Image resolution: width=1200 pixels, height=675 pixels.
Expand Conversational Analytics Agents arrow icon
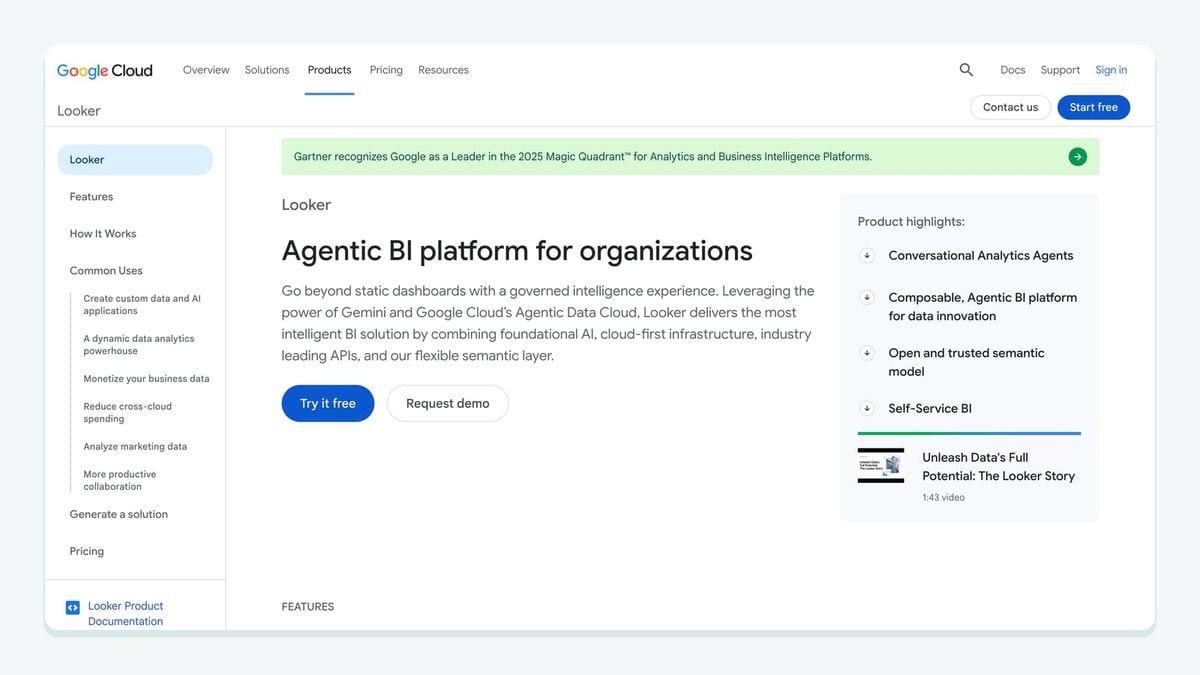[867, 255]
